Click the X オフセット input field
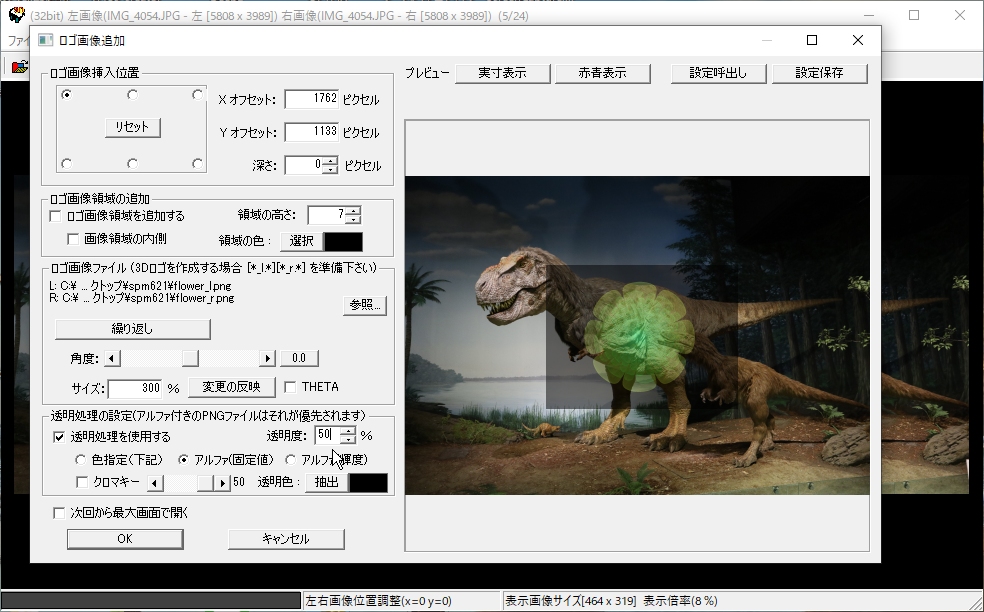Screen dimensions: 984x612 click(x=312, y=99)
